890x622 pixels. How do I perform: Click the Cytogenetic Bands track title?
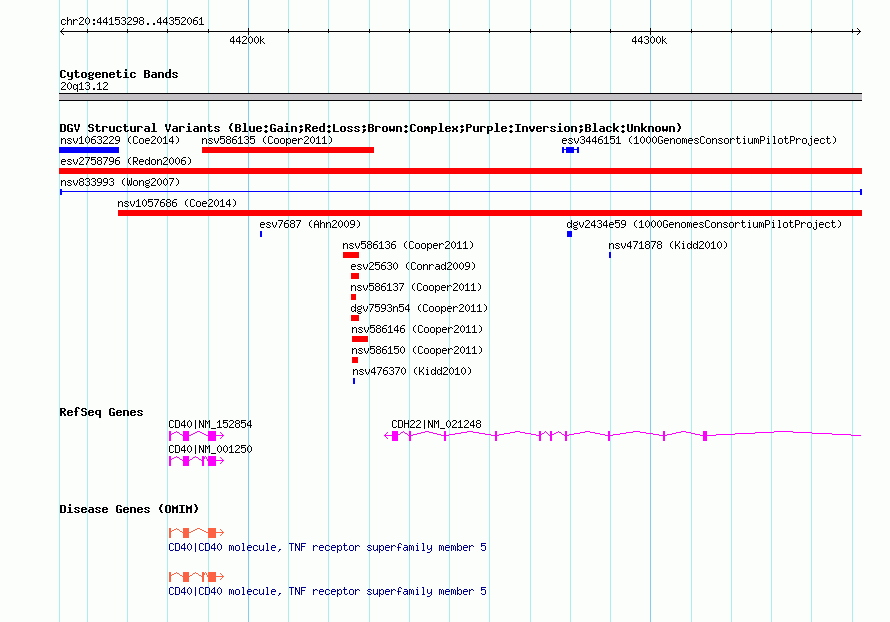click(119, 74)
